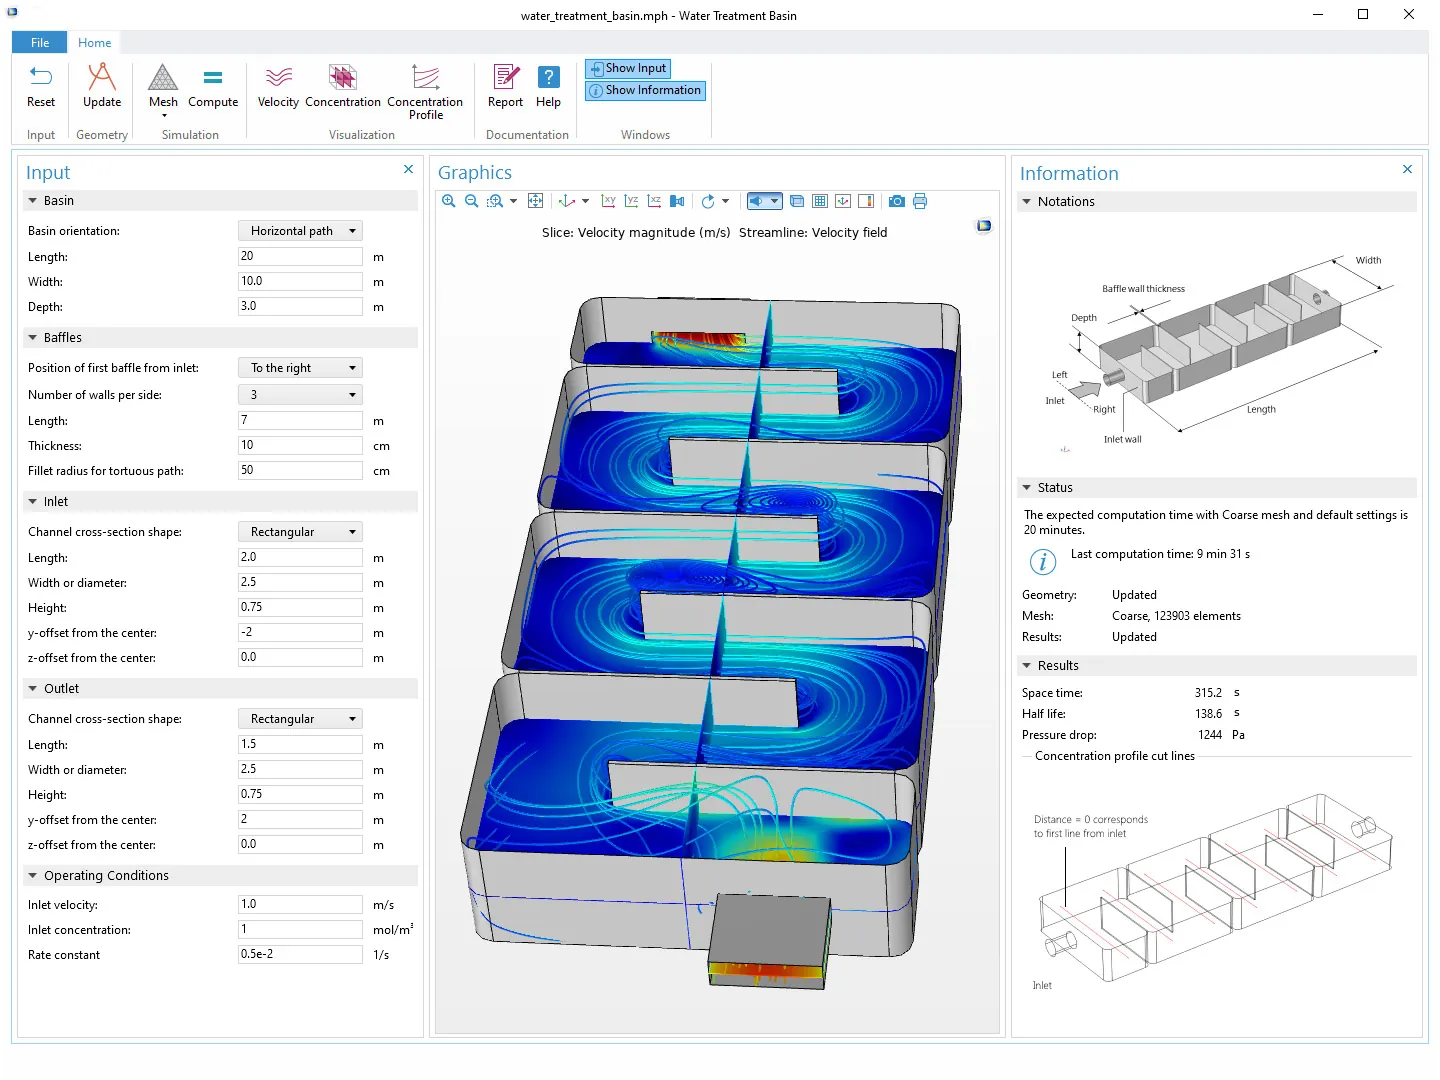1440x1080 pixels.
Task: Click the Compute button
Action: pyautogui.click(x=213, y=86)
